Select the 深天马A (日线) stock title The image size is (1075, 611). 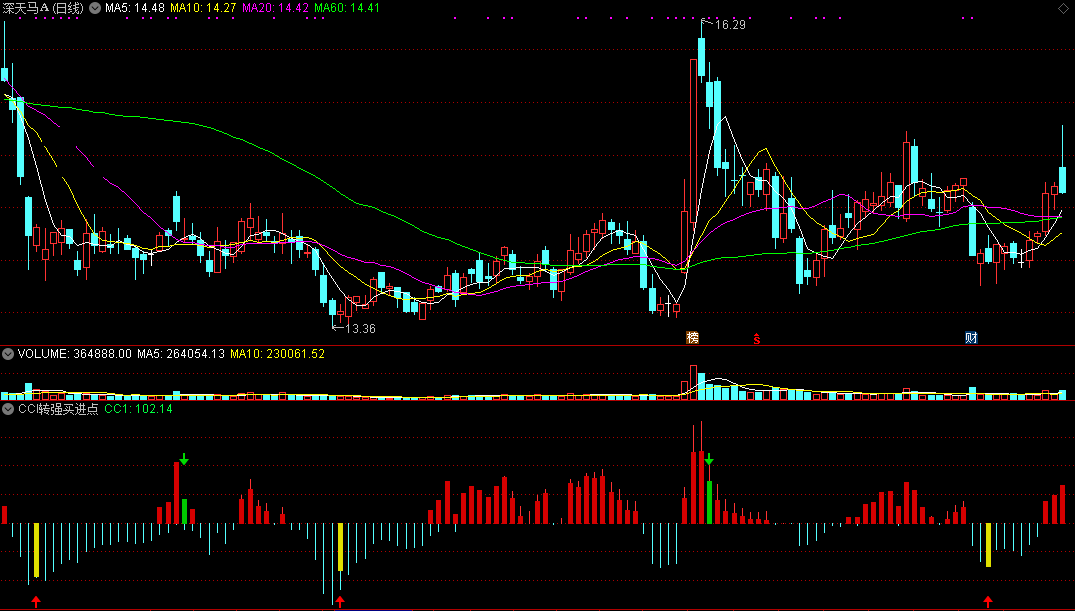point(43,8)
